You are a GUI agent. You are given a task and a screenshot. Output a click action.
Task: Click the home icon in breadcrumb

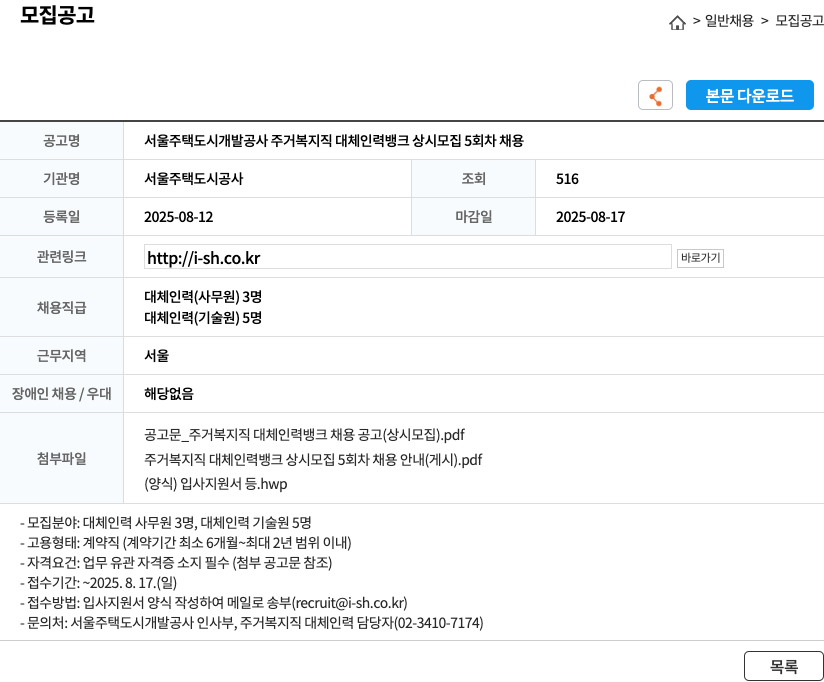coord(677,23)
